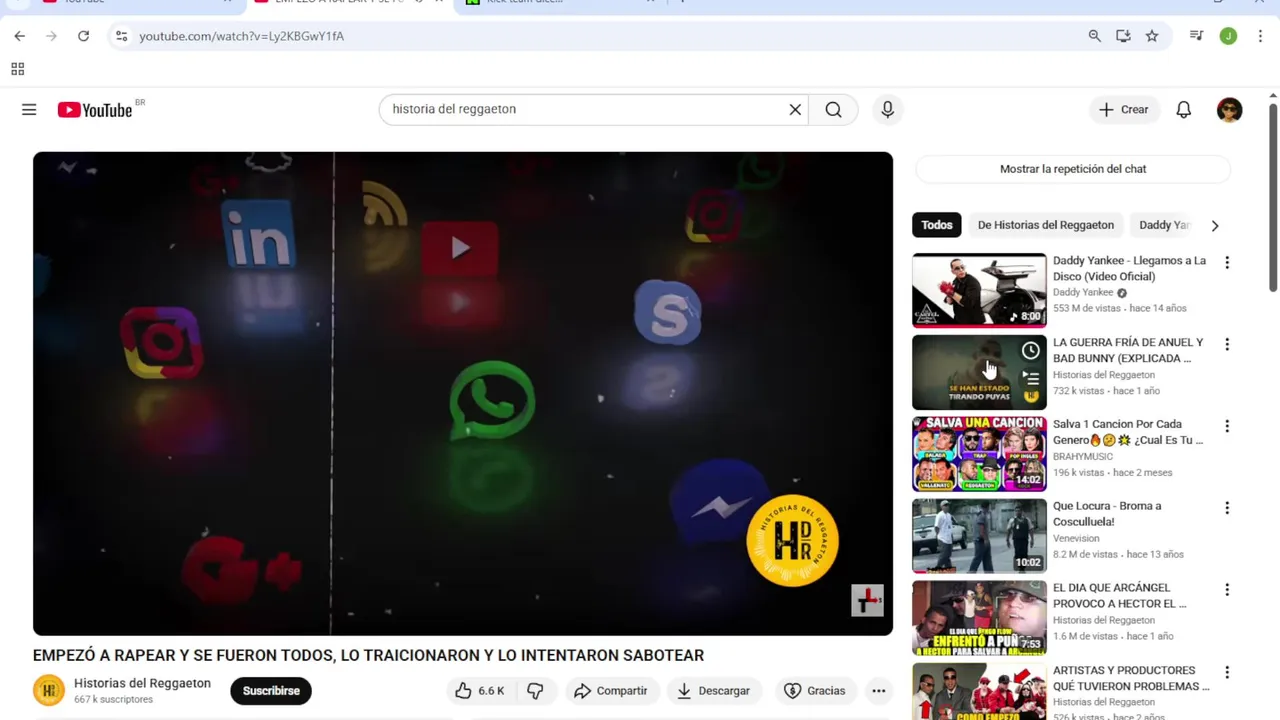The width and height of the screenshot is (1280, 720).
Task: Open Que Locura Broma a Cosculluela thumbnail
Action: tap(979, 536)
